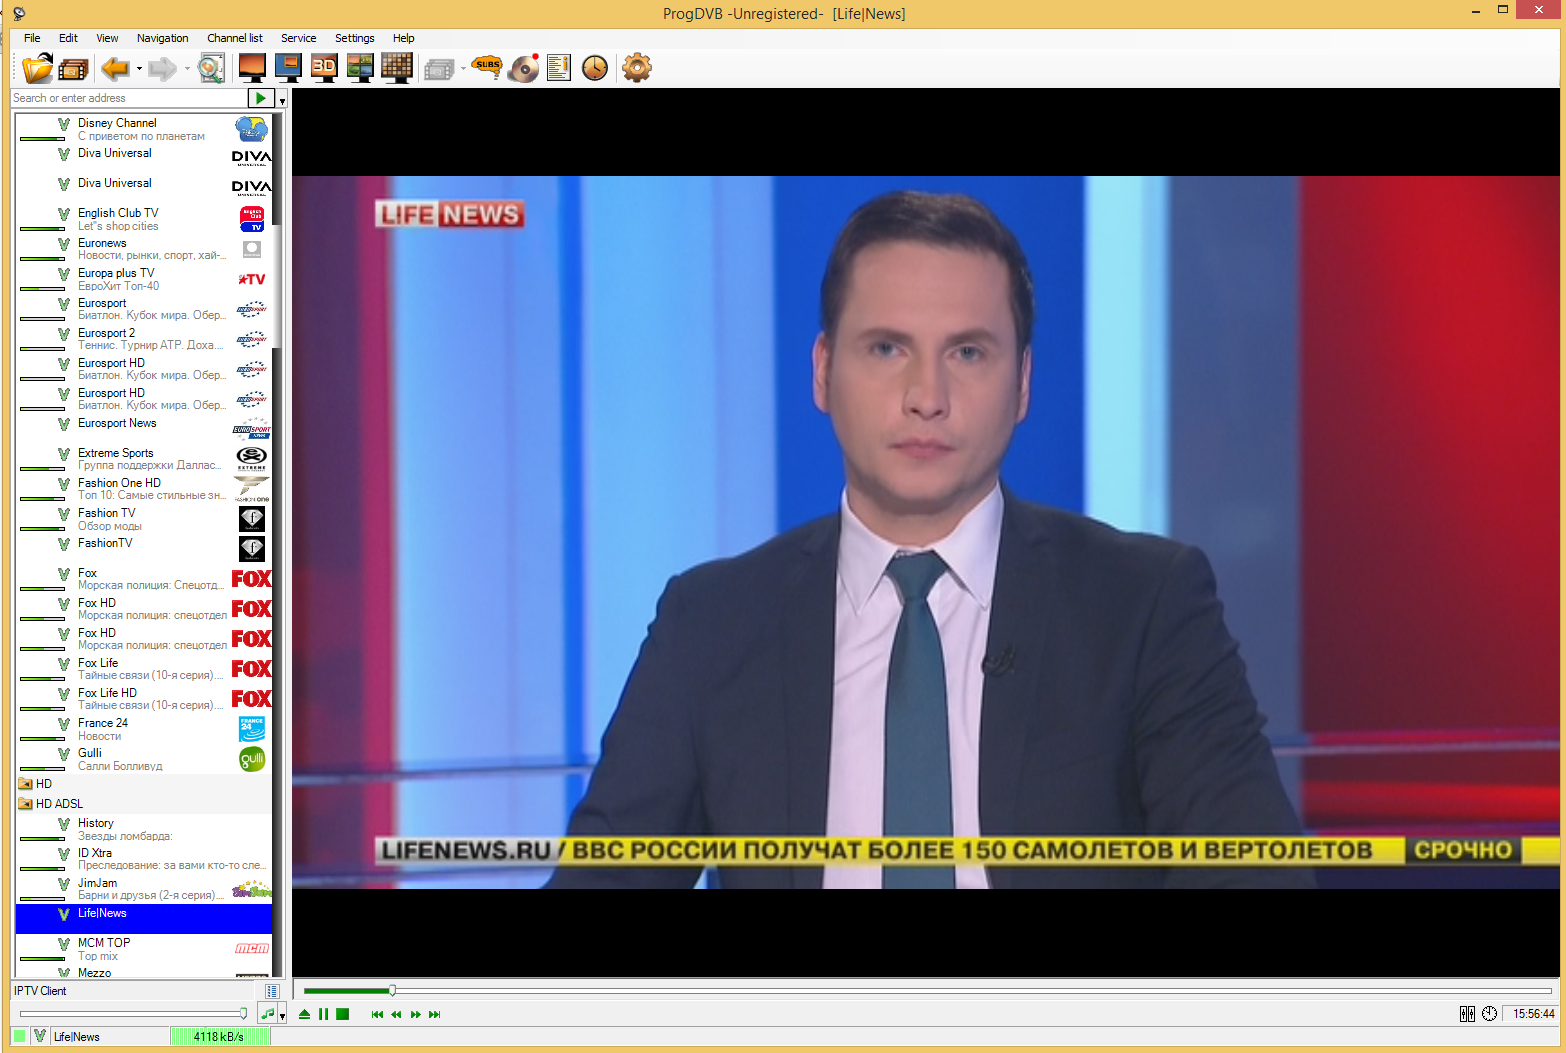The image size is (1566, 1053).
Task: Expand the address bar dropdown arrow
Action: click(x=282, y=99)
